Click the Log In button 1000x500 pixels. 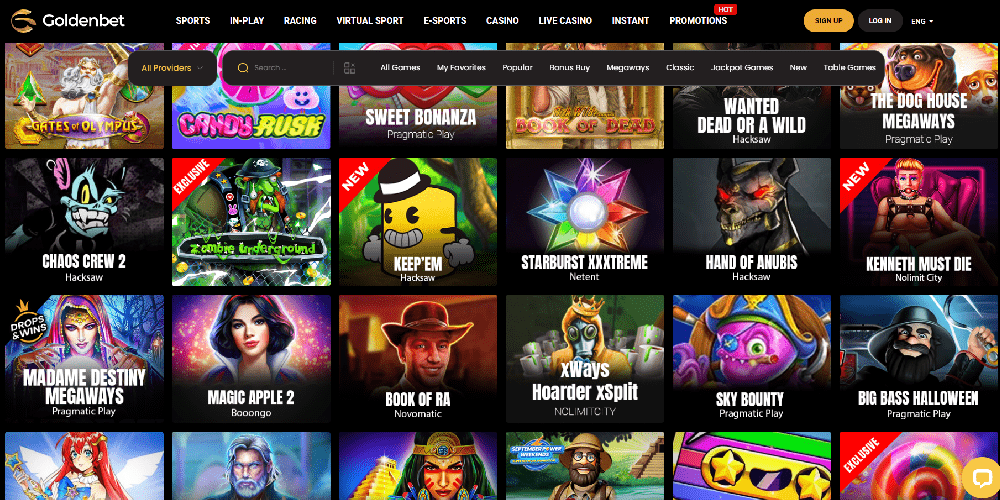point(880,20)
